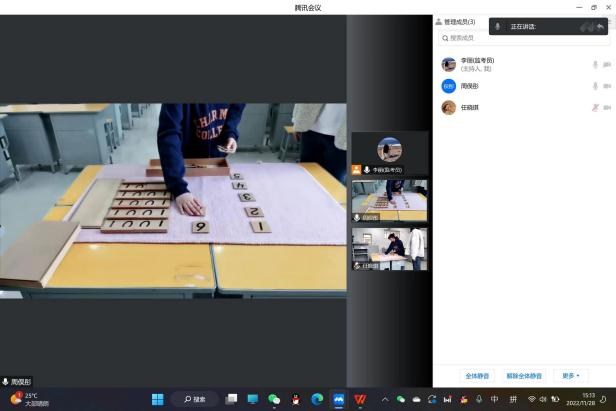Toggle the microphone icon in 李丽(监考员)'s member row
Screen dimensions: 616x411
pyautogui.click(x=595, y=64)
